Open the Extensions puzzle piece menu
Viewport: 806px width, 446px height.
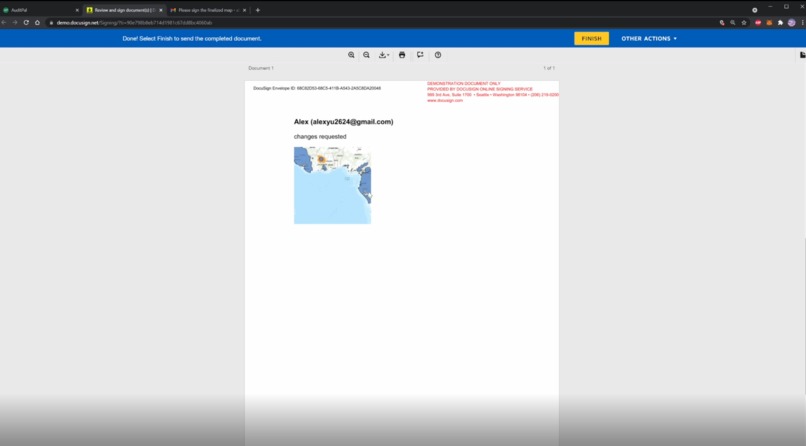coord(780,23)
